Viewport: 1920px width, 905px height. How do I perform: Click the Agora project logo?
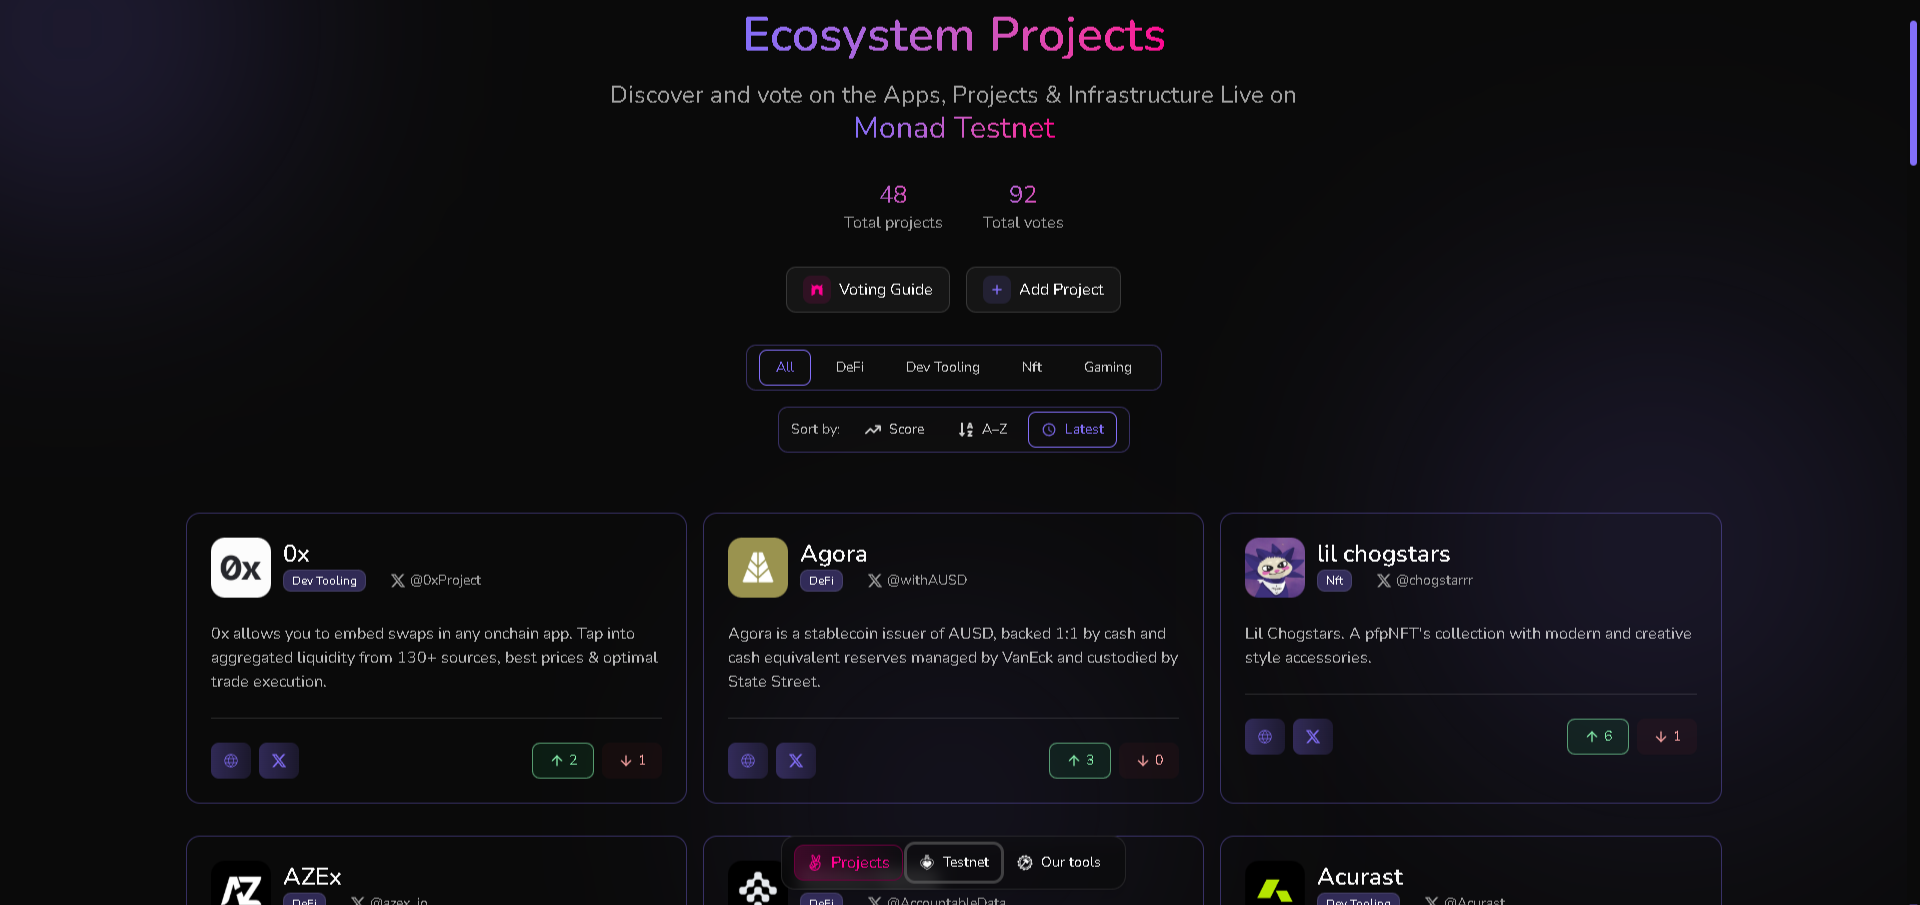758,568
